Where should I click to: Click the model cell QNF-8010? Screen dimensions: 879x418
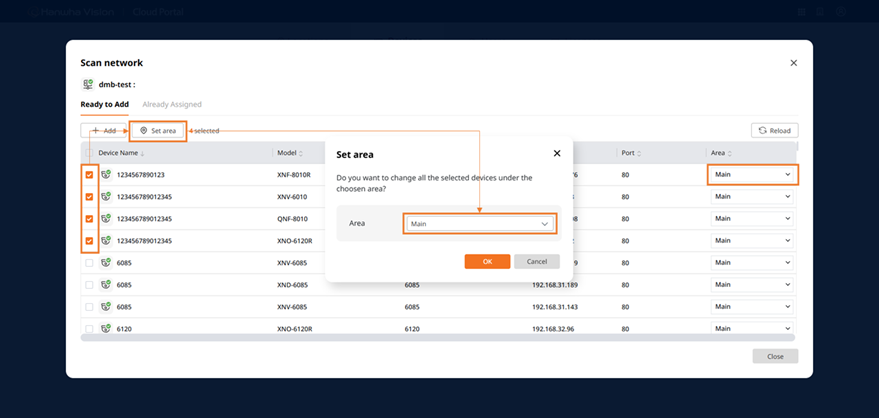[292, 219]
